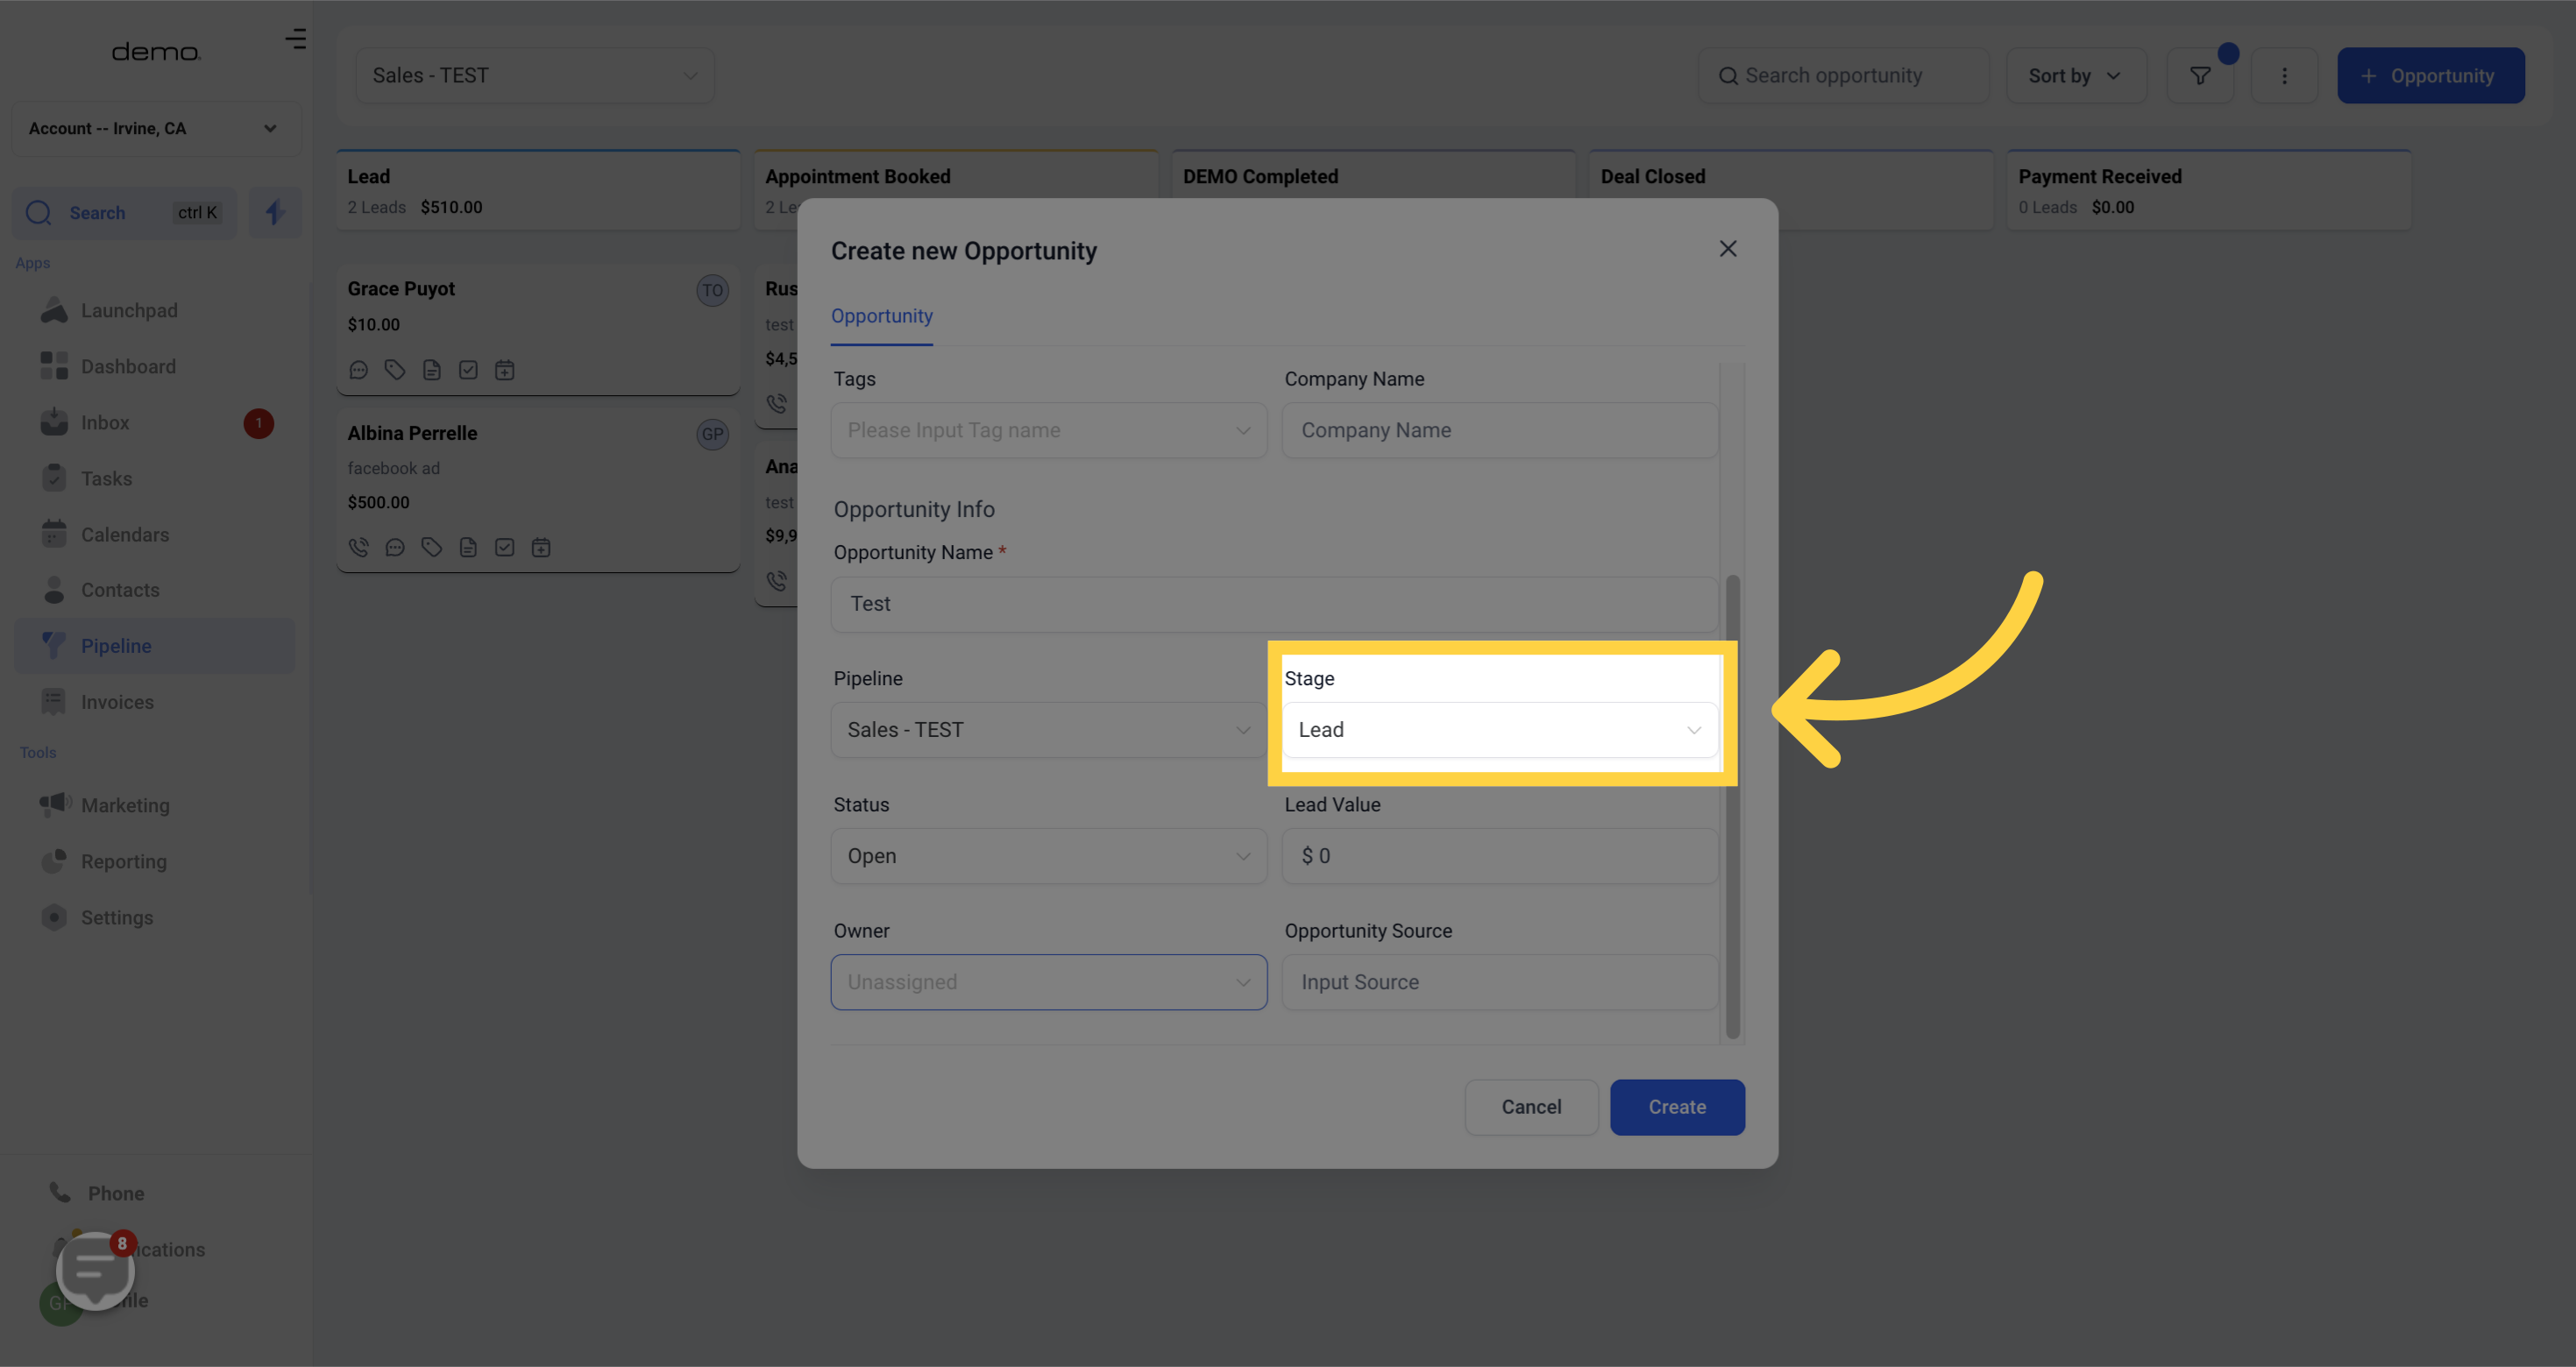This screenshot has height=1367, width=2576.
Task: Click the Create button
Action: [x=1676, y=1107]
